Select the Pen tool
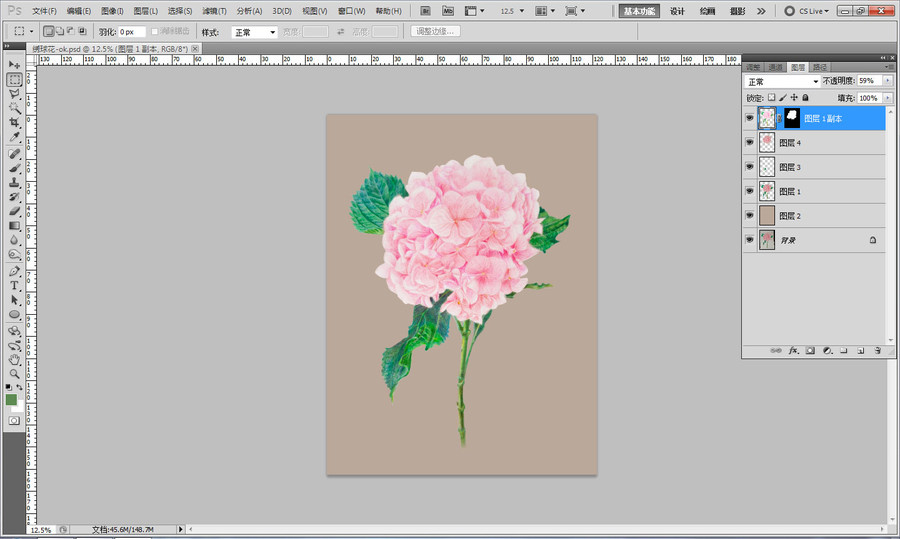 click(14, 271)
